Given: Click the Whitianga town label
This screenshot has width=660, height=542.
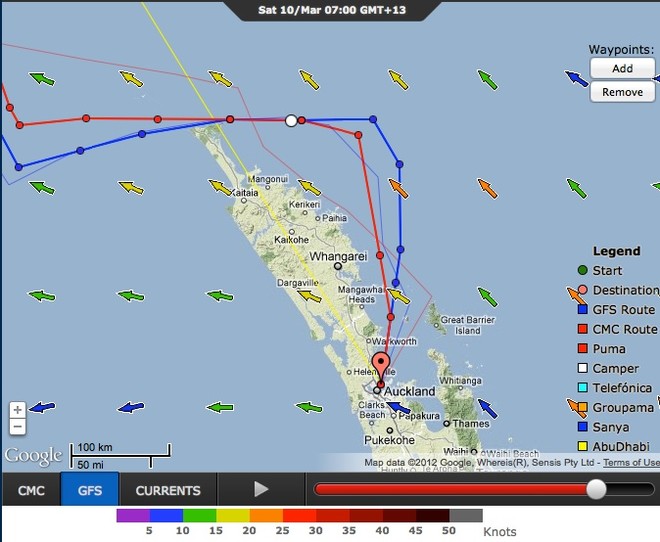Looking at the screenshot, I should (x=460, y=380).
